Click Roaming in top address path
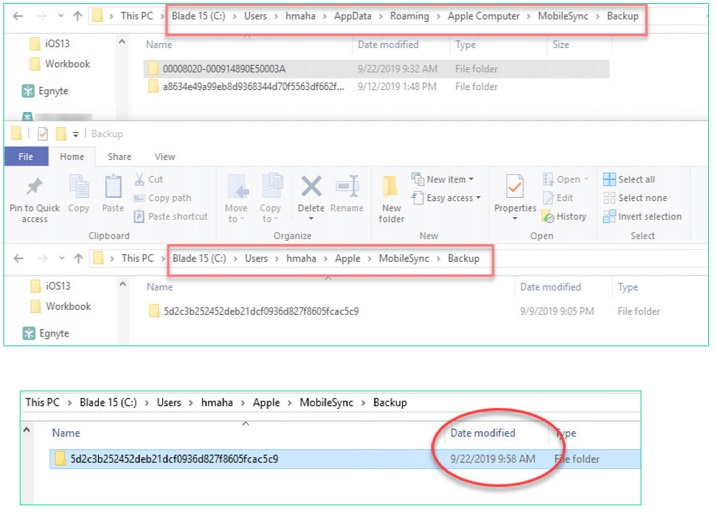 pyautogui.click(x=409, y=16)
